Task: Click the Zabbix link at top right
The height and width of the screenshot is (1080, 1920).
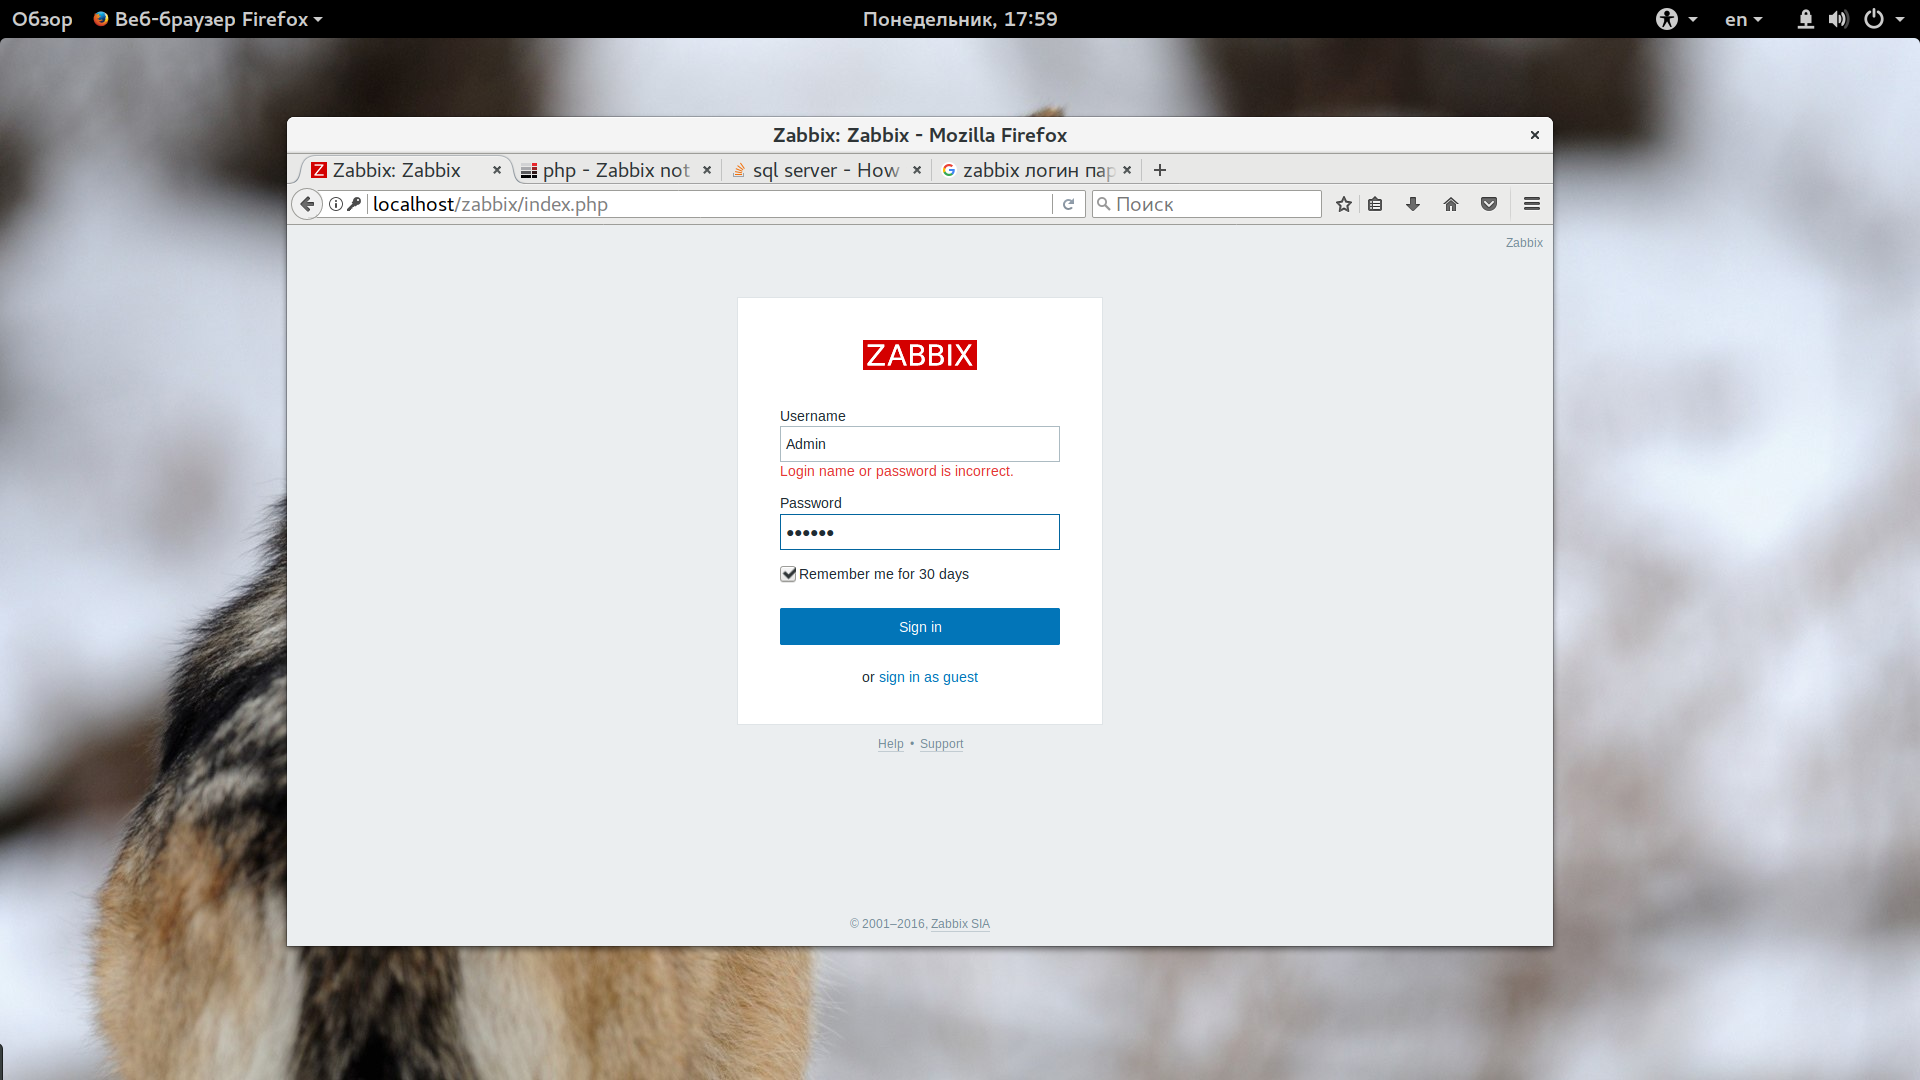Action: coord(1524,243)
